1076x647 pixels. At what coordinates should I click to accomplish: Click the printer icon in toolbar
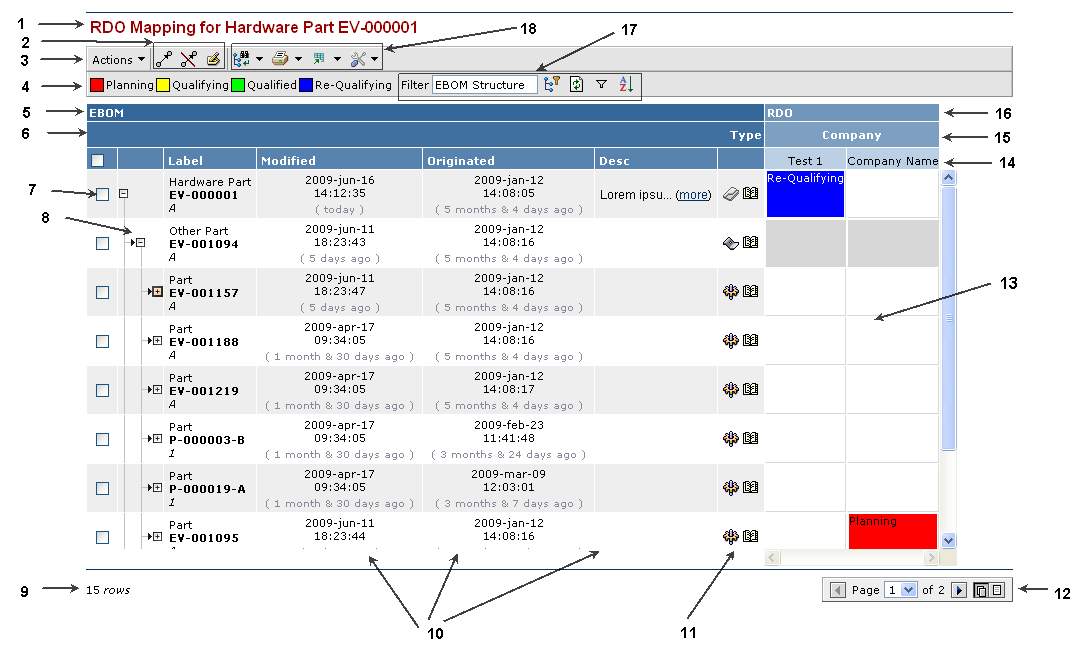coord(280,60)
